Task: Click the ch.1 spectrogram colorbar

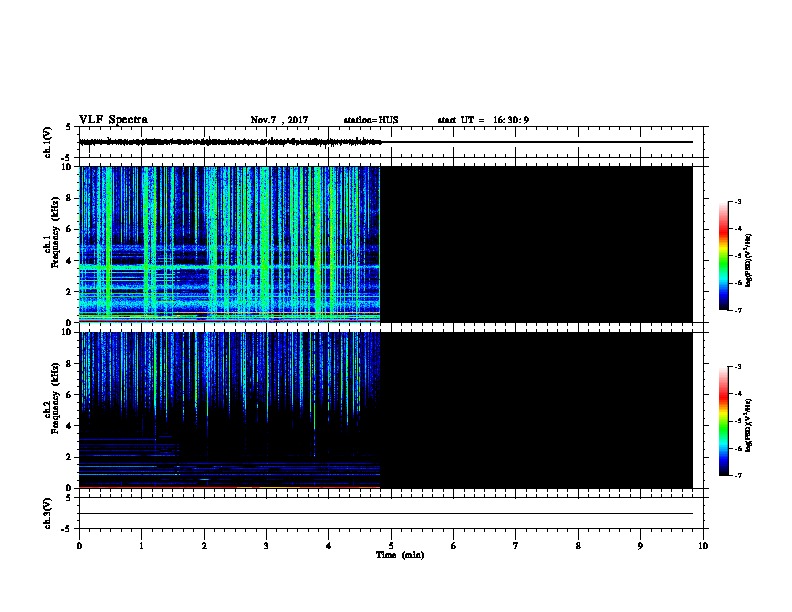Action: pyautogui.click(x=724, y=255)
